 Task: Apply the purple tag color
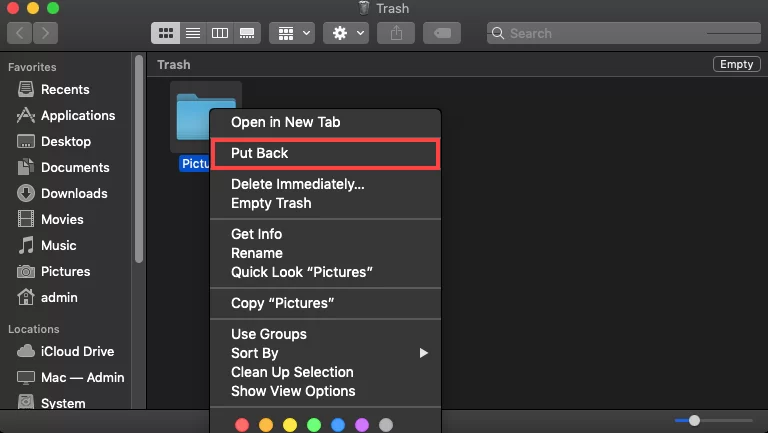click(x=362, y=425)
